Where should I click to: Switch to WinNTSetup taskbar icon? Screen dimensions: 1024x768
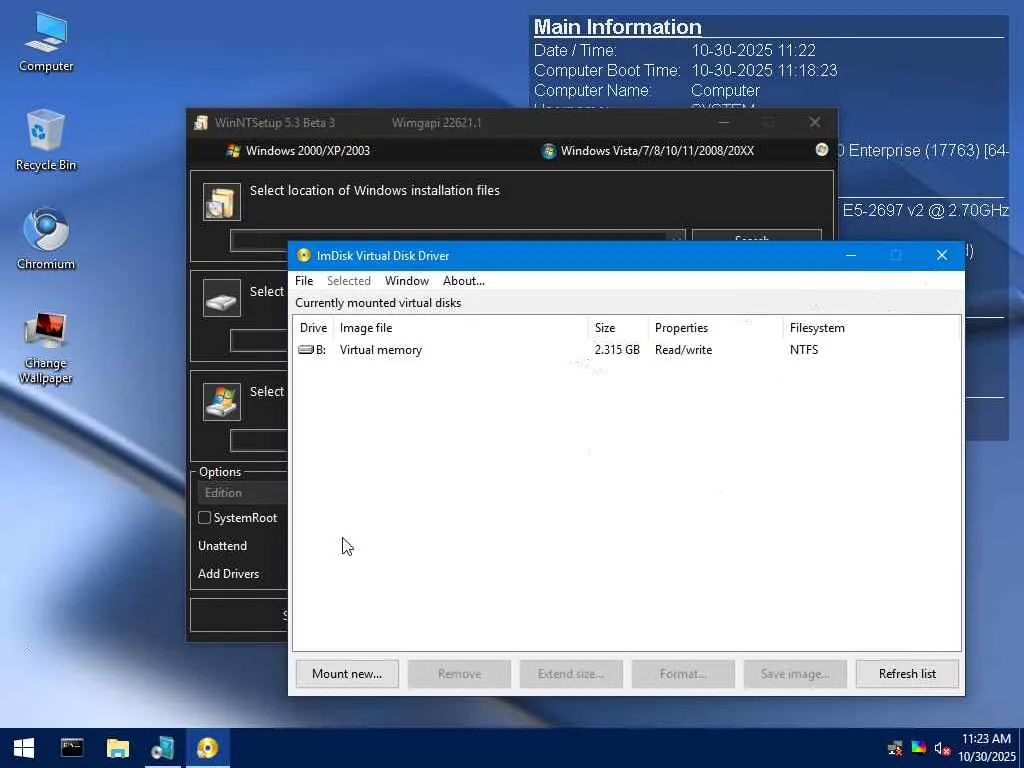(162, 748)
